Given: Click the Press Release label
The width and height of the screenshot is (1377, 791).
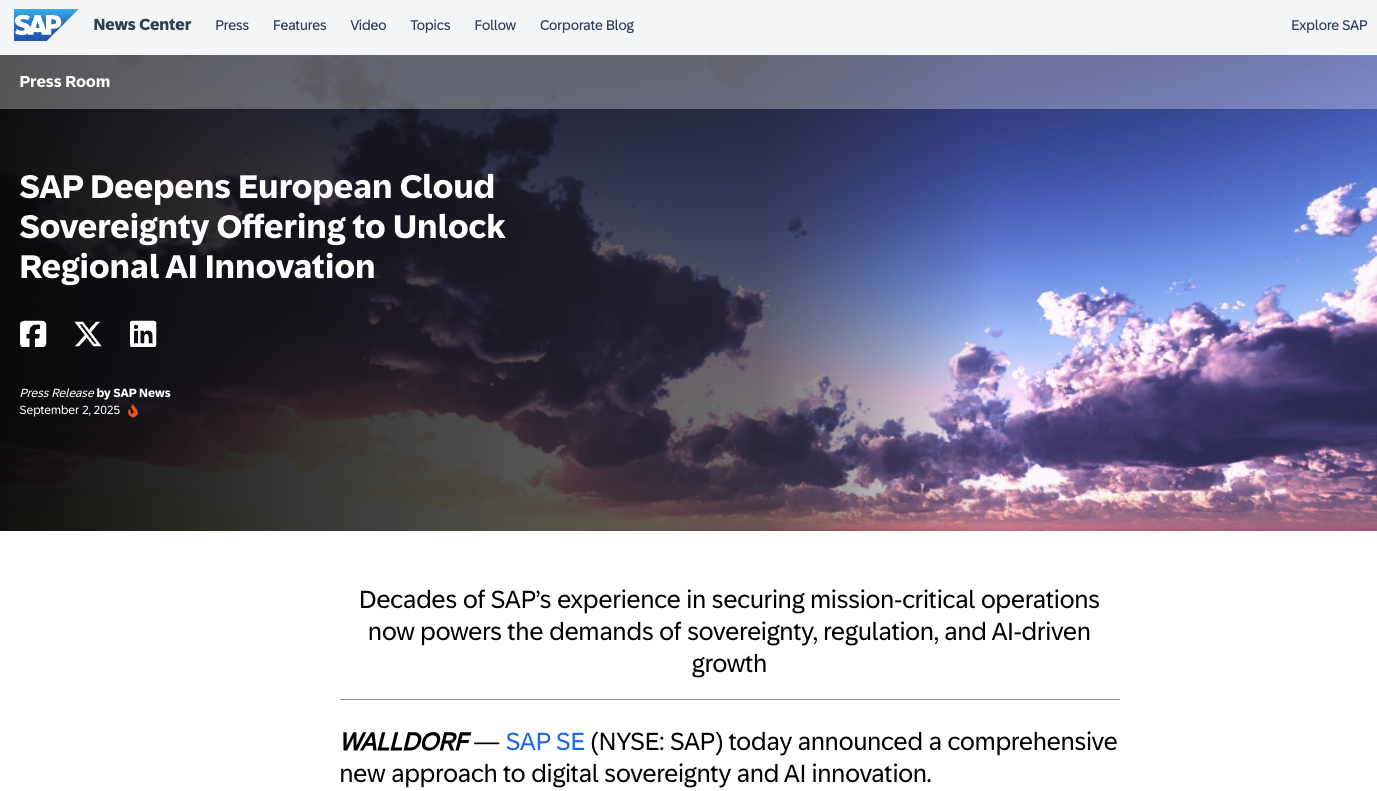Looking at the screenshot, I should click(57, 393).
